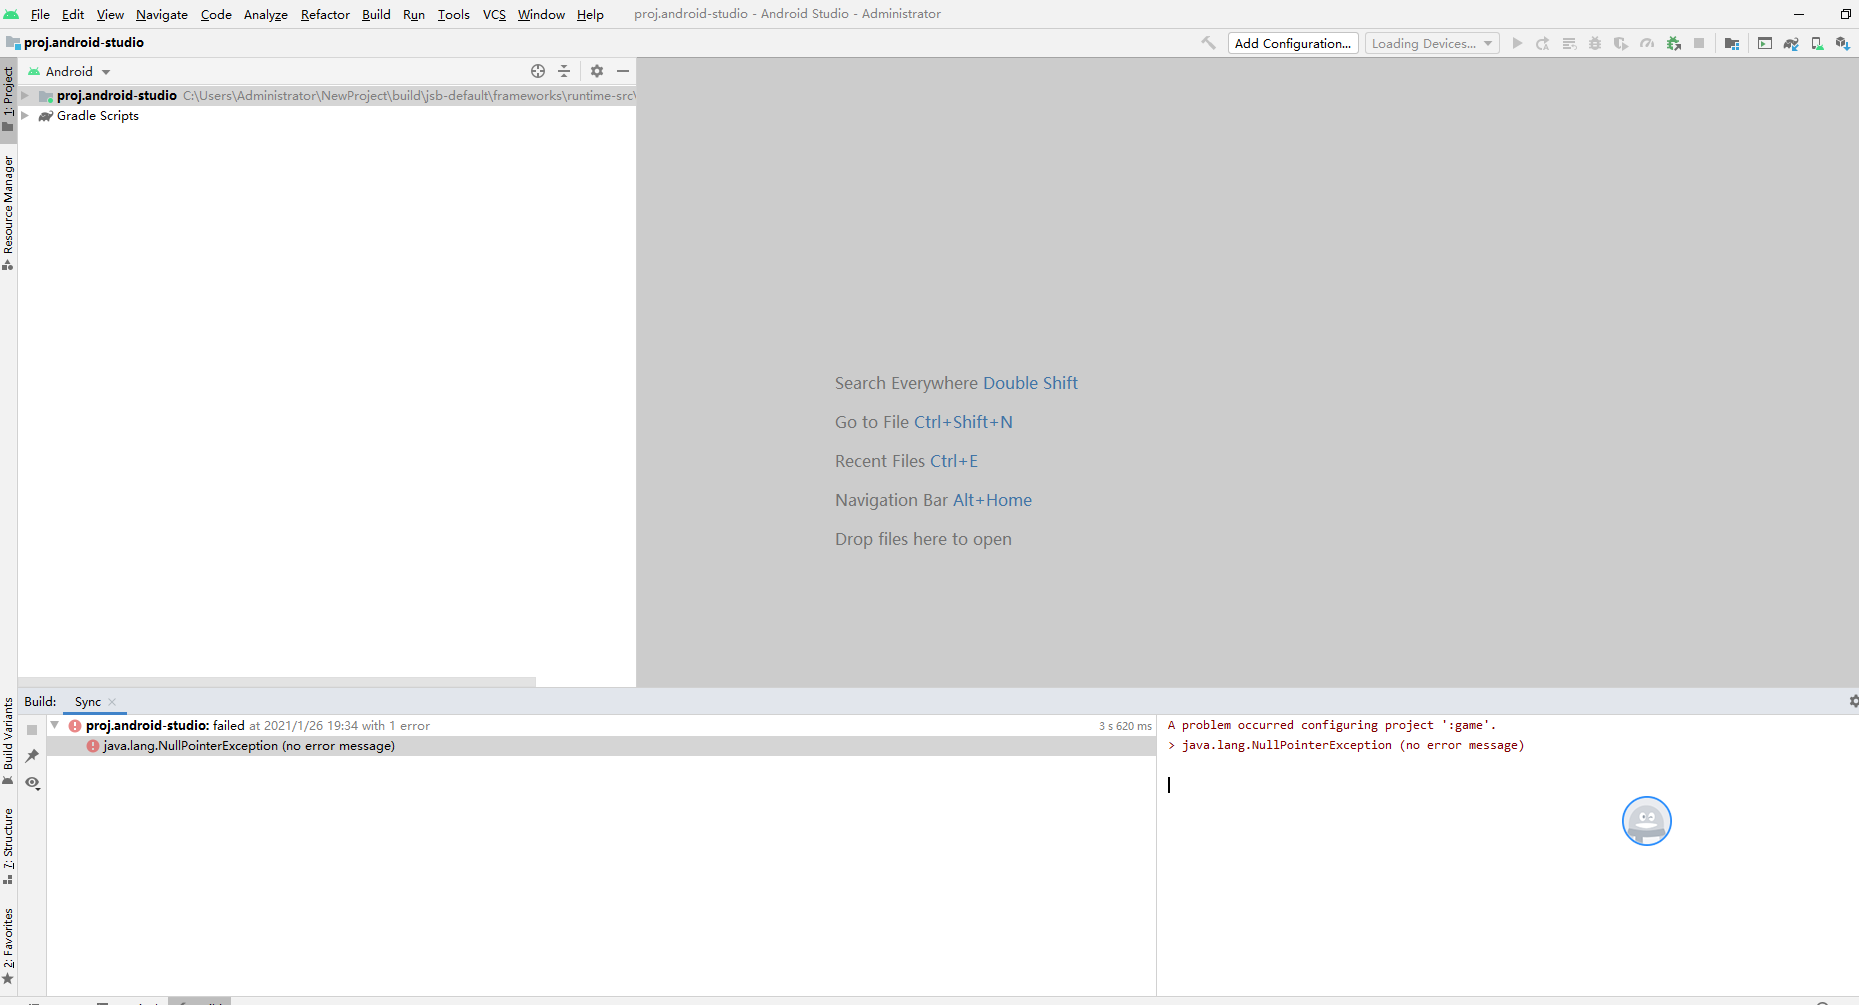Click the pin tab icon in Build panel
The image size is (1859, 1005).
click(x=32, y=756)
